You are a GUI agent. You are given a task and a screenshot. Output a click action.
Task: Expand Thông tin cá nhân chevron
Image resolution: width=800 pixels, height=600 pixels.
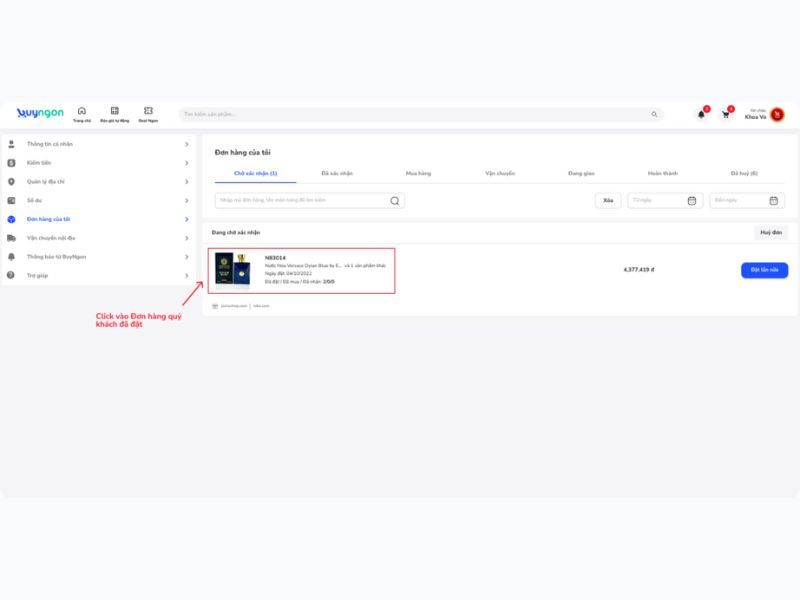(187, 144)
